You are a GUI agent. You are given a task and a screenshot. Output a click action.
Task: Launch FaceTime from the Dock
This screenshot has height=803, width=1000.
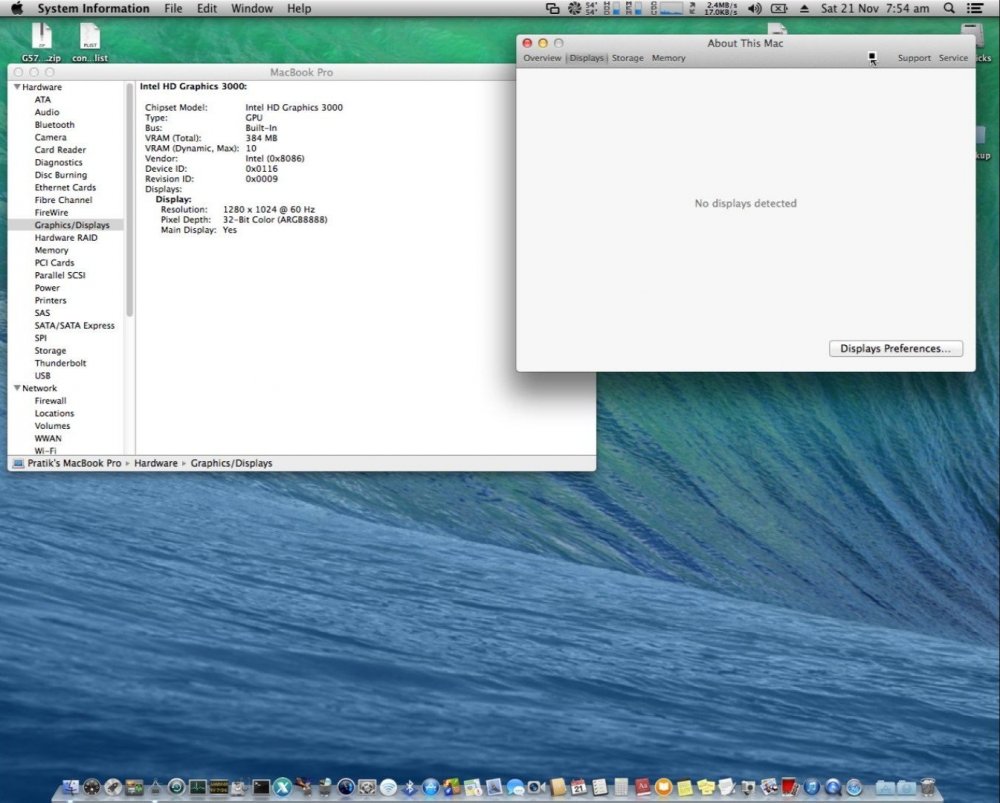tap(536, 787)
